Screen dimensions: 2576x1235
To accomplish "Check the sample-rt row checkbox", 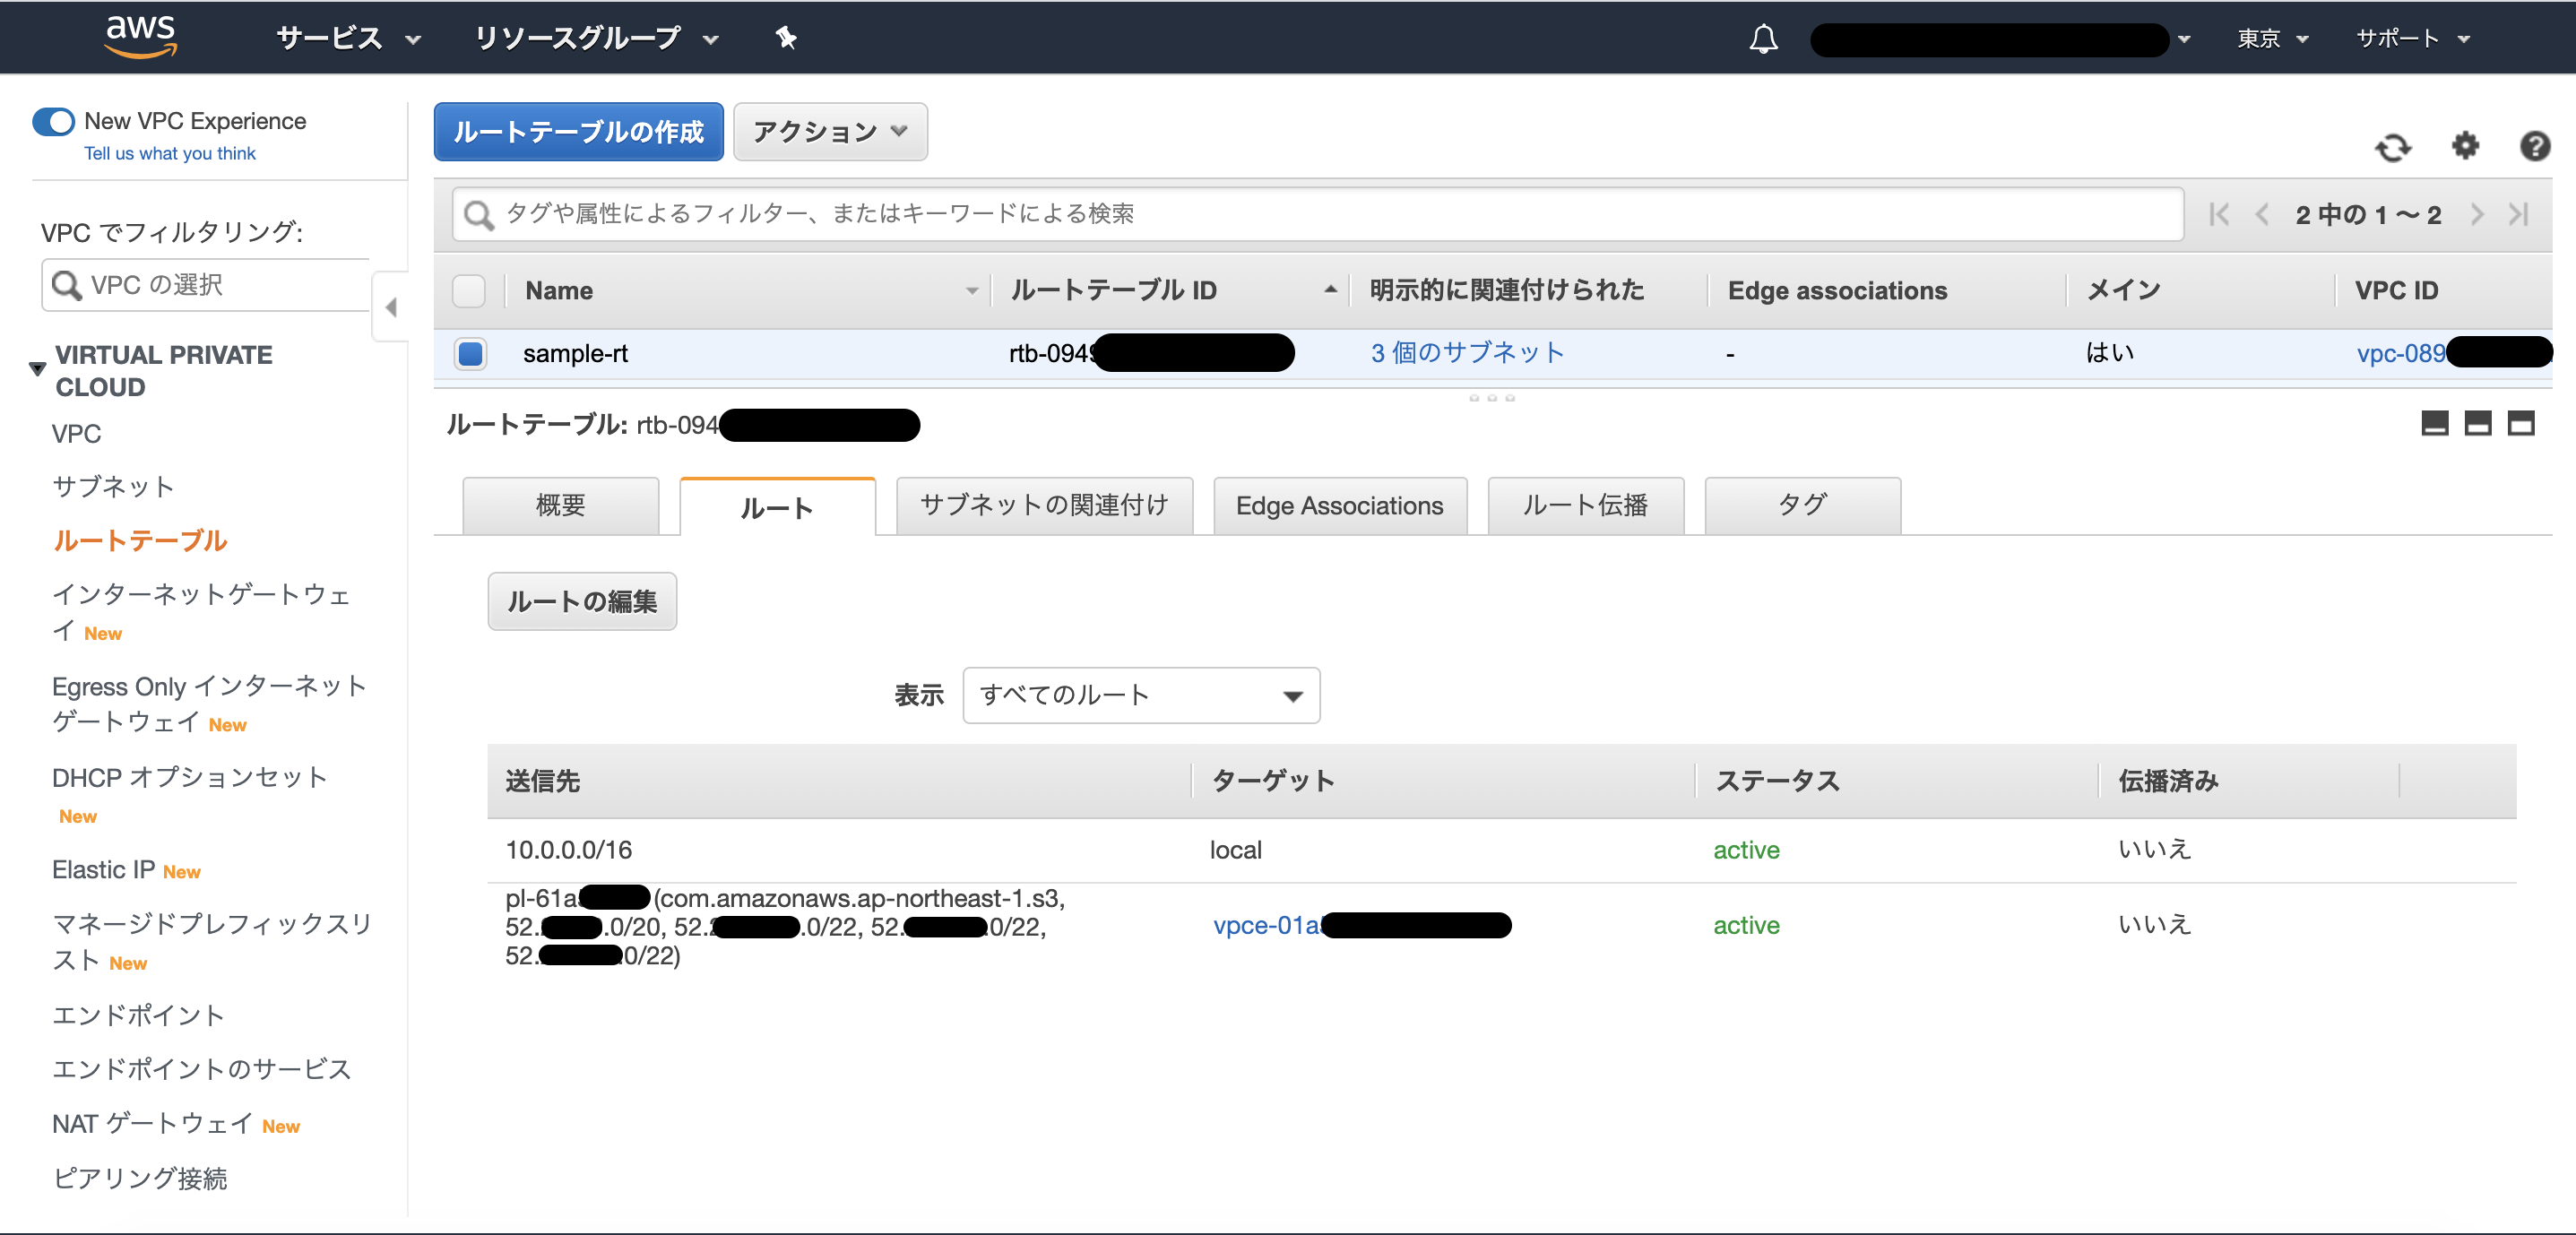I will (470, 353).
